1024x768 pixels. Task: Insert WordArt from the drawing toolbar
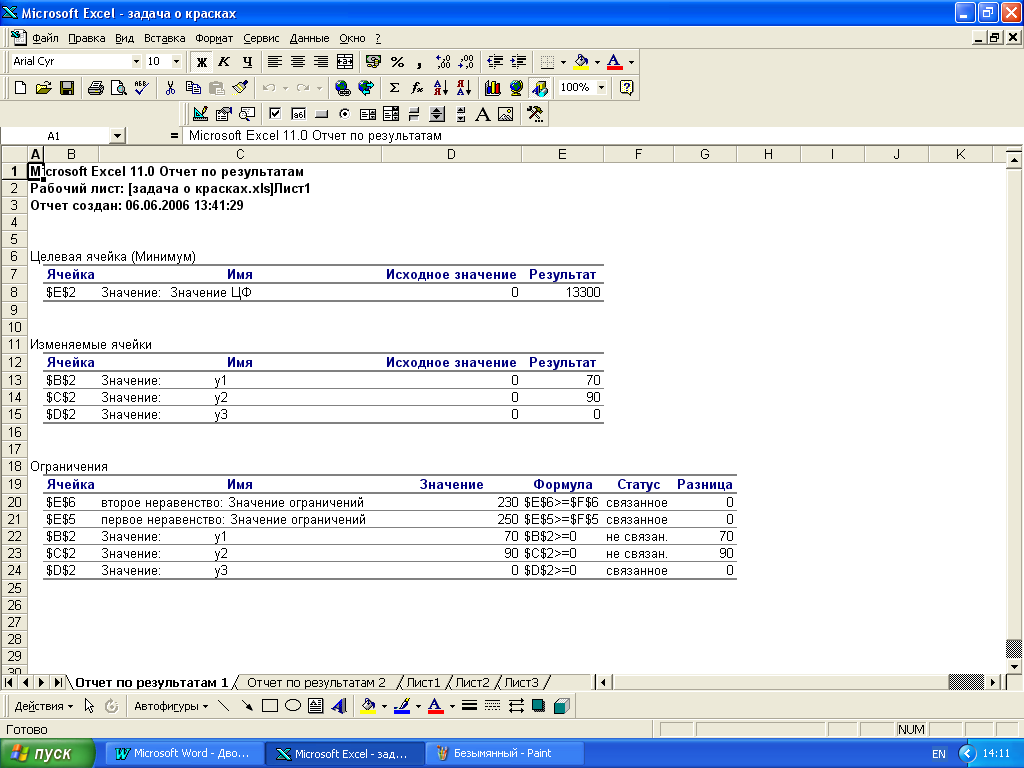338,706
